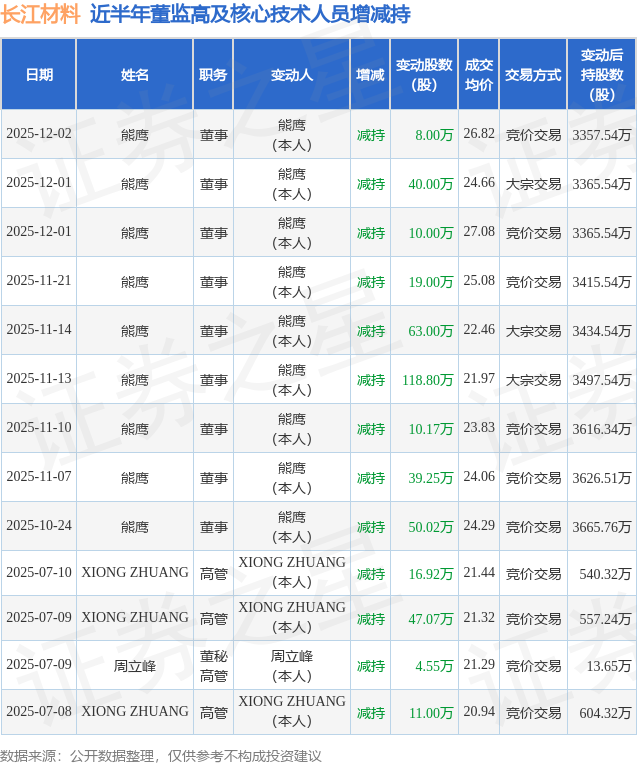Click the 交易方式 column header

tap(533, 75)
